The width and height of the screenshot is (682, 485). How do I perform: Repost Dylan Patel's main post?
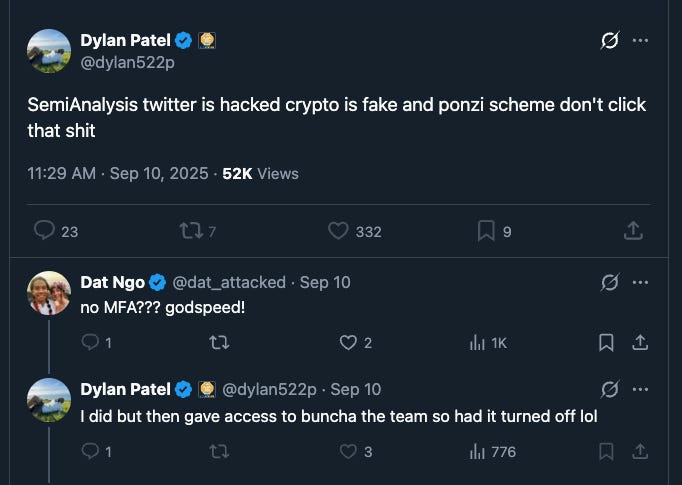coord(190,231)
